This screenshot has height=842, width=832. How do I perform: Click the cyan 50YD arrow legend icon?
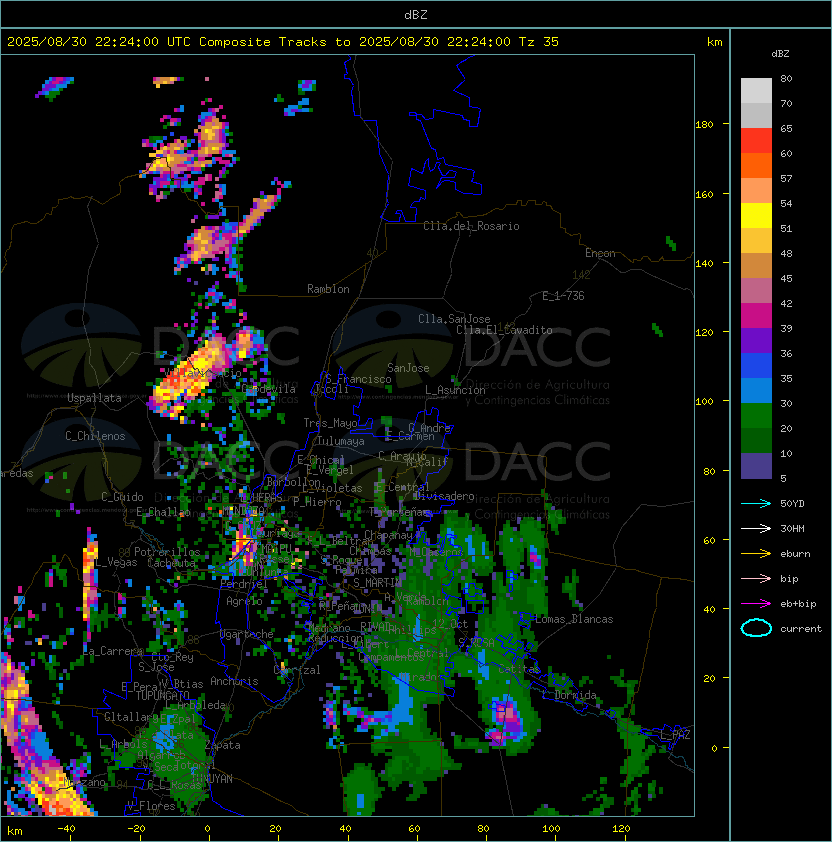pos(756,503)
